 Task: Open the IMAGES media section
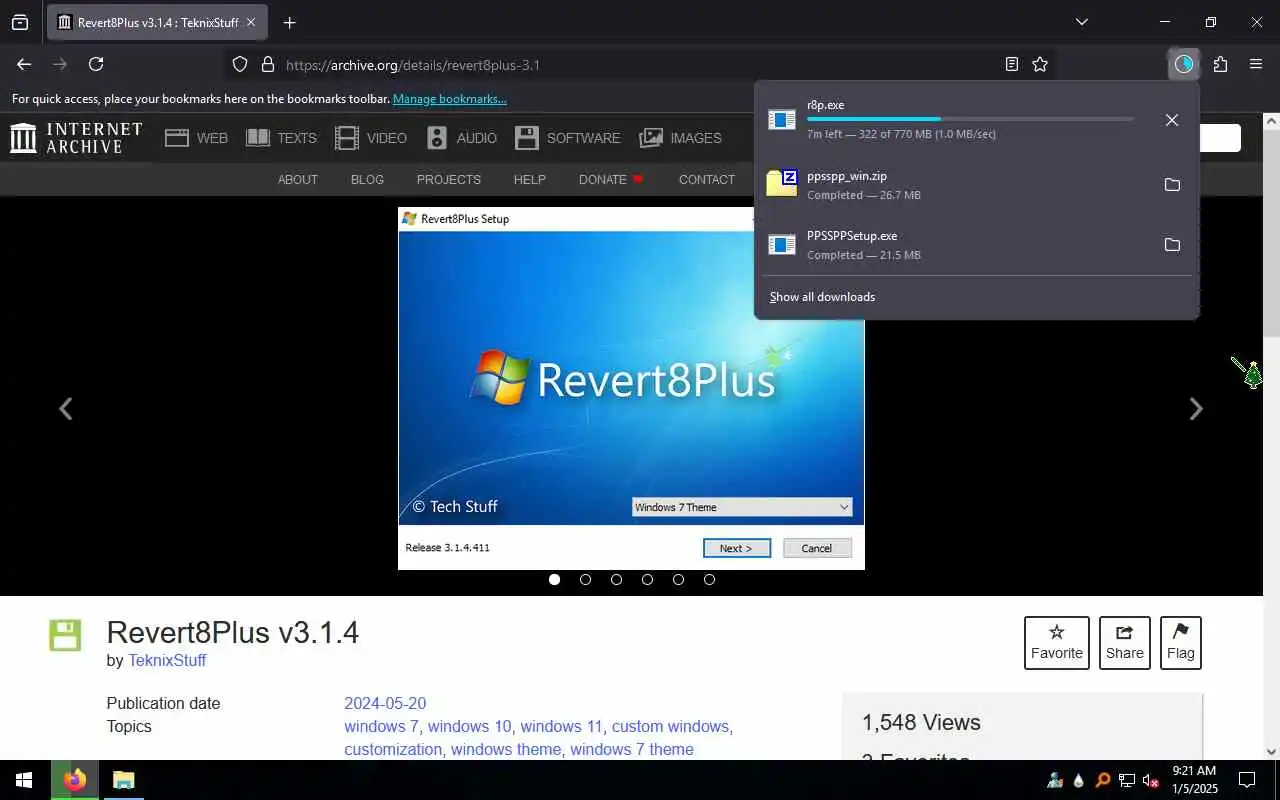[680, 138]
